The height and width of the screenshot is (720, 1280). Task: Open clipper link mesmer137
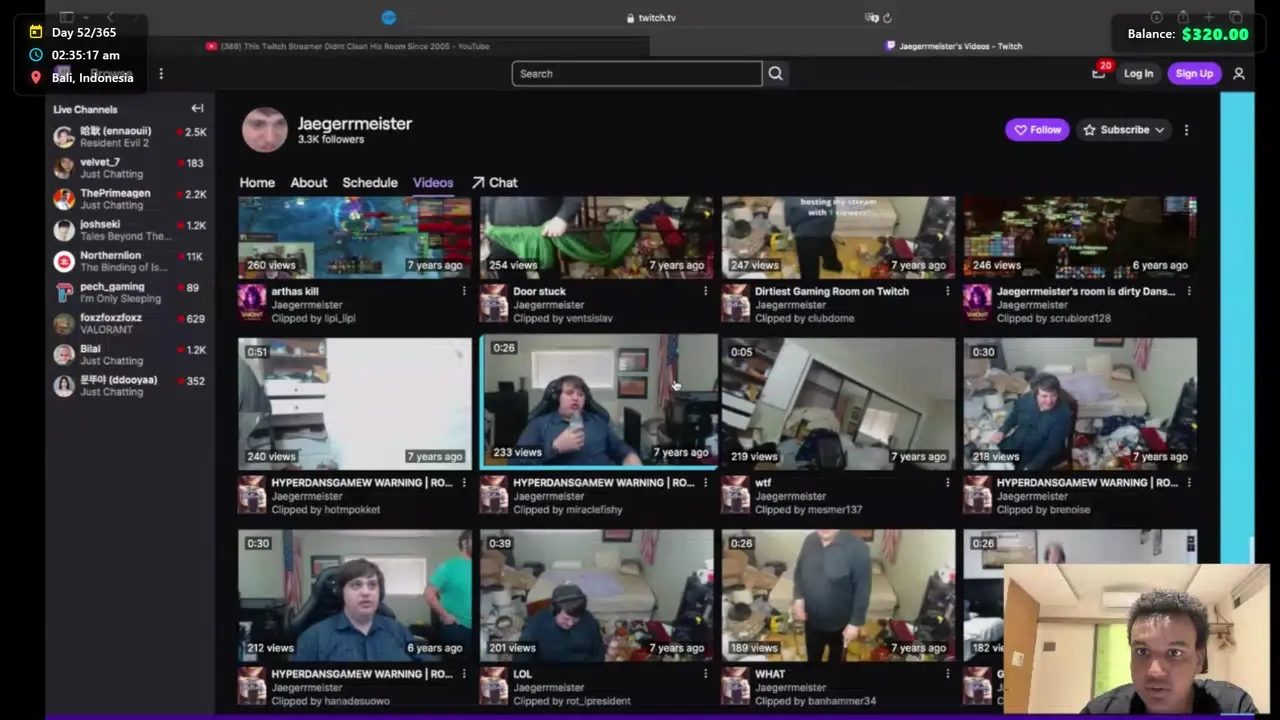835,509
